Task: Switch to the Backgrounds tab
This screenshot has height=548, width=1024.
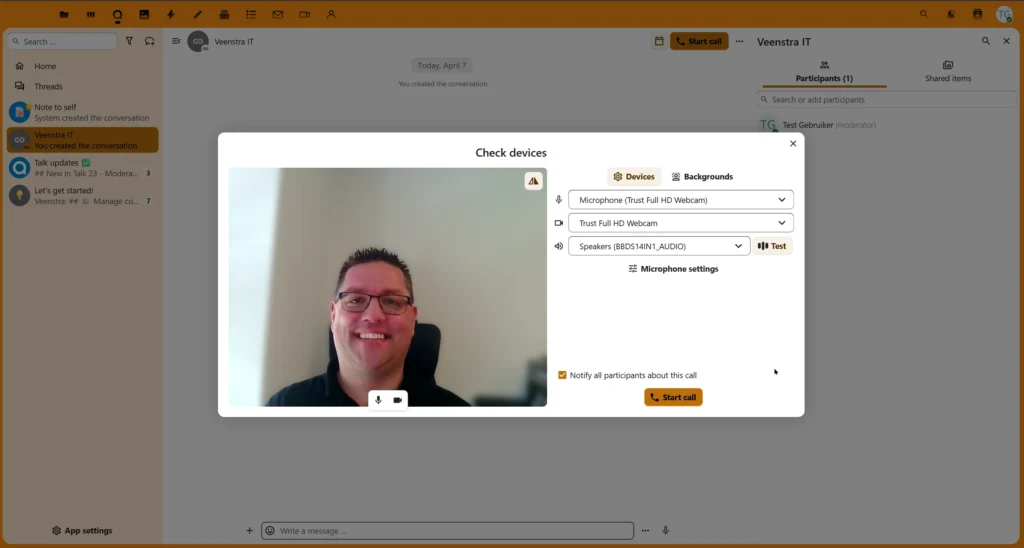Action: click(702, 177)
